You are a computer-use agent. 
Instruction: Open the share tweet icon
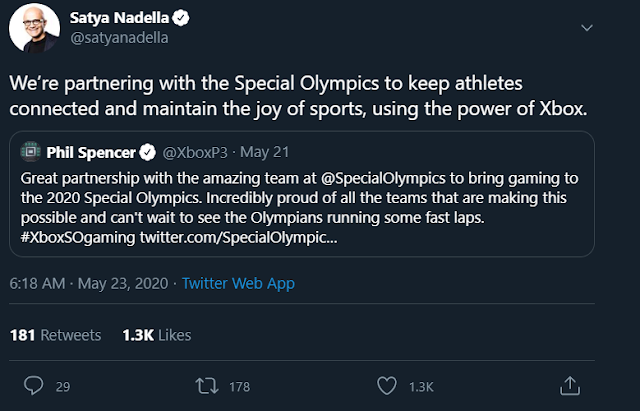coord(569,385)
